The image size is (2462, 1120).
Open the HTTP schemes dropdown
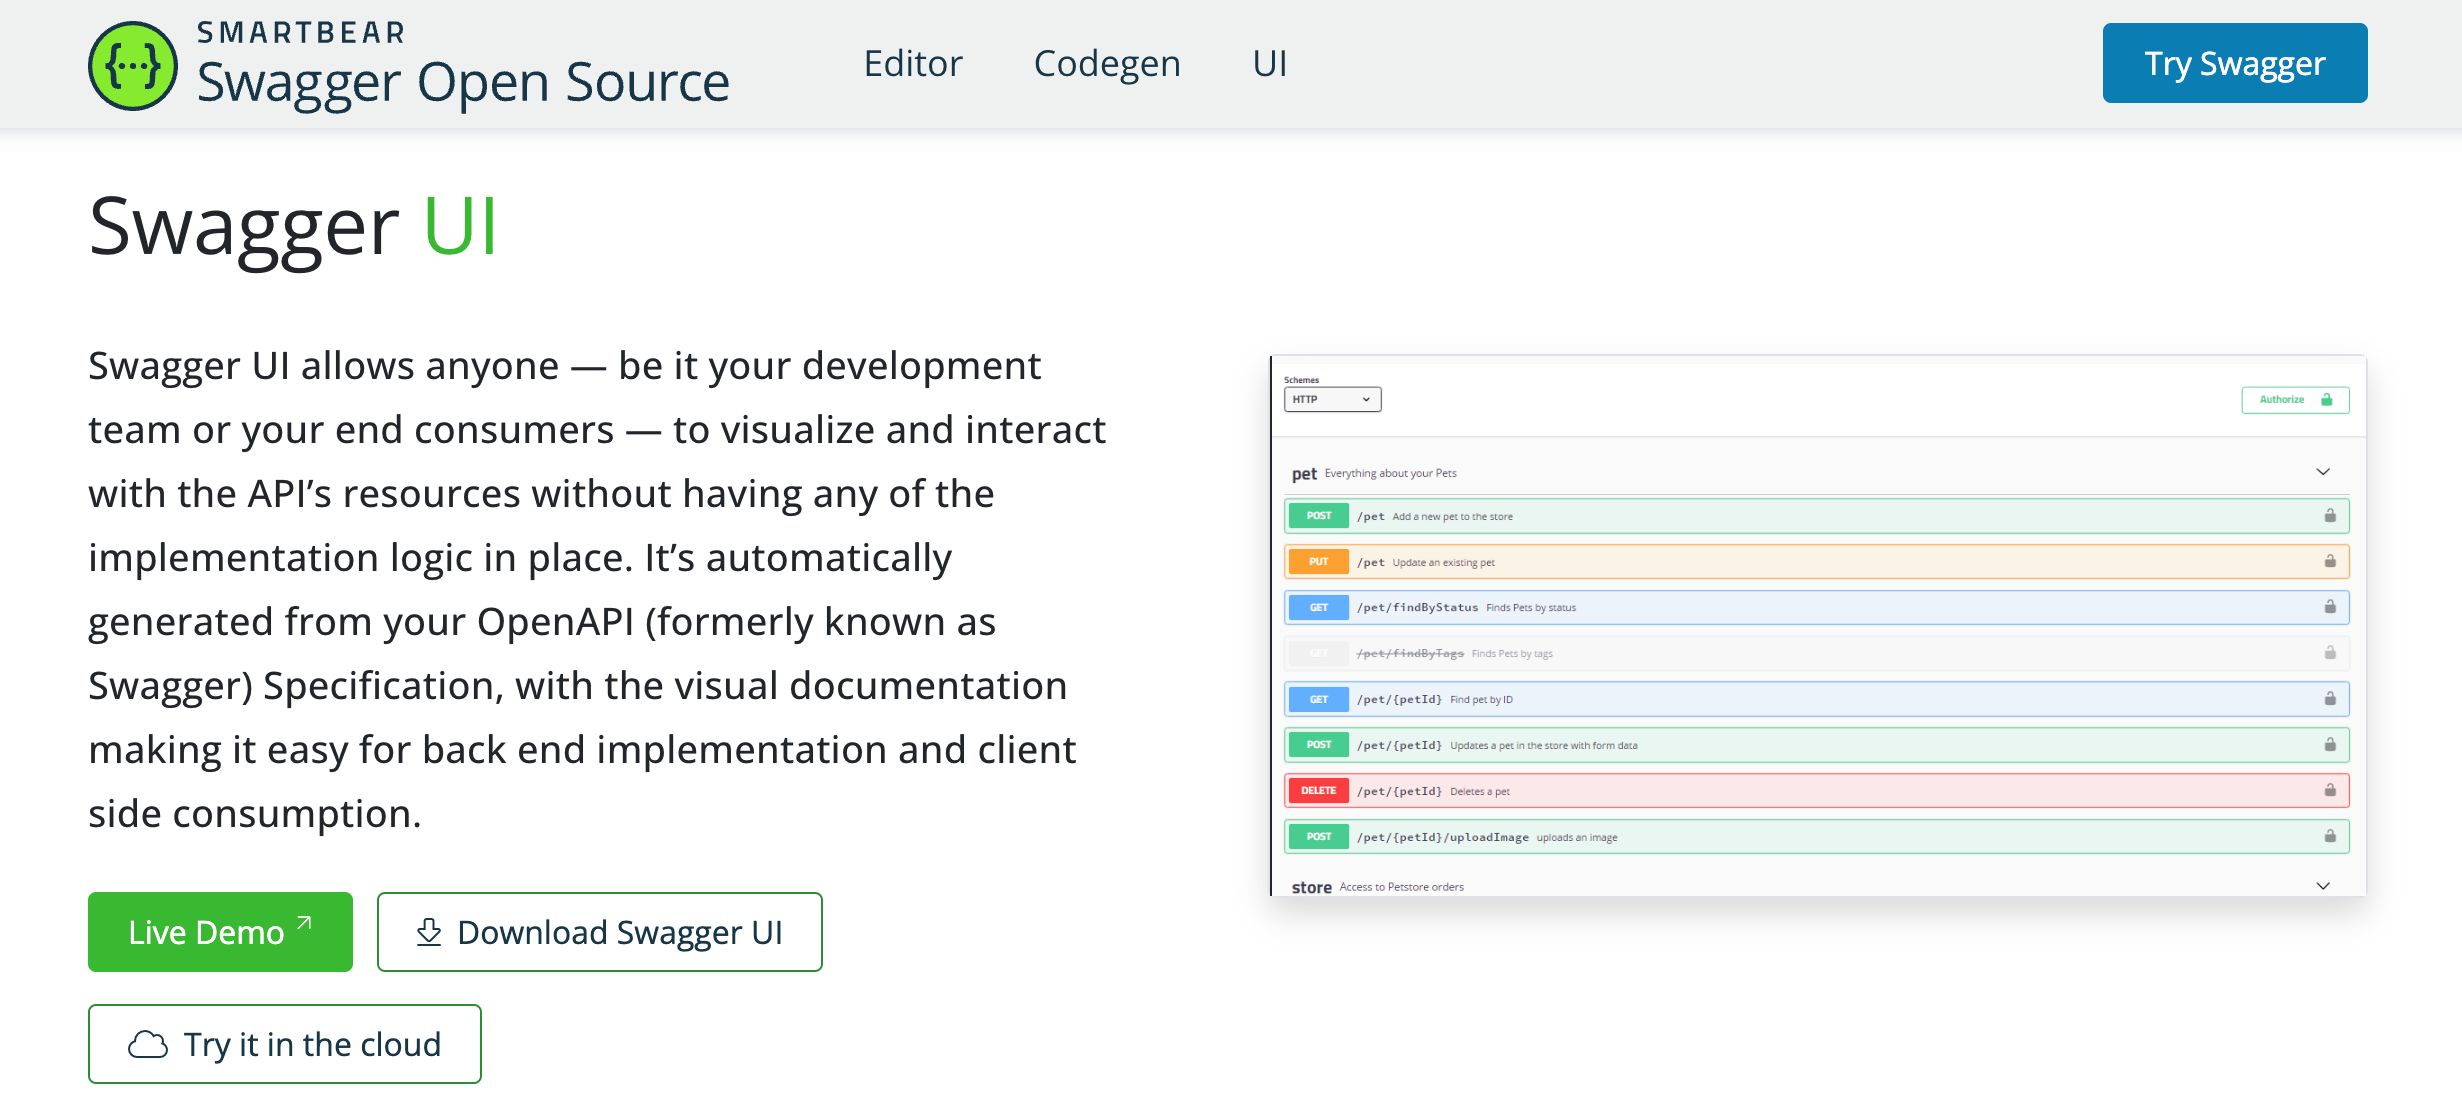[x=1332, y=400]
